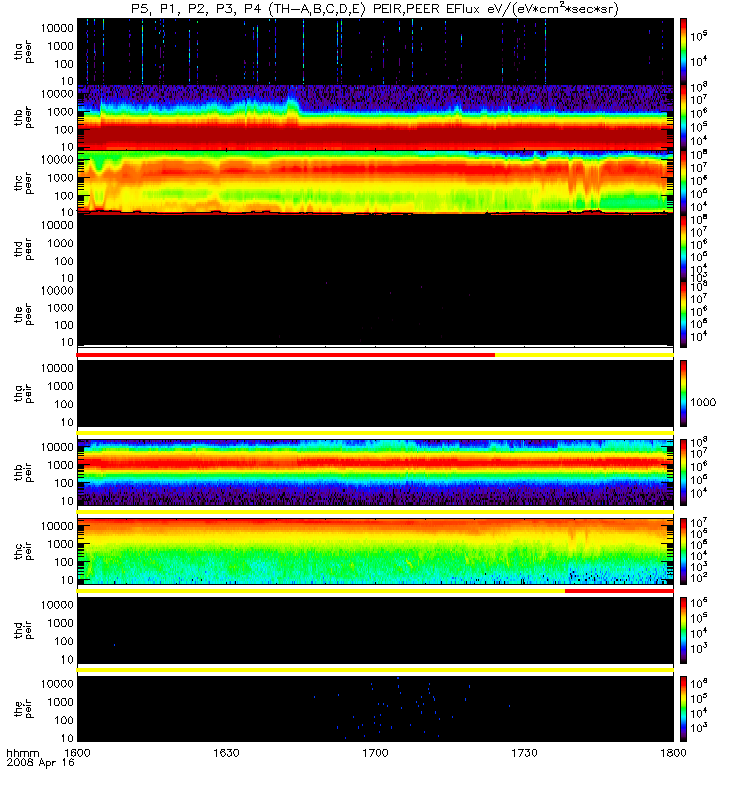Click the 1800 time axis label
The image size is (750, 800).
tap(673, 753)
